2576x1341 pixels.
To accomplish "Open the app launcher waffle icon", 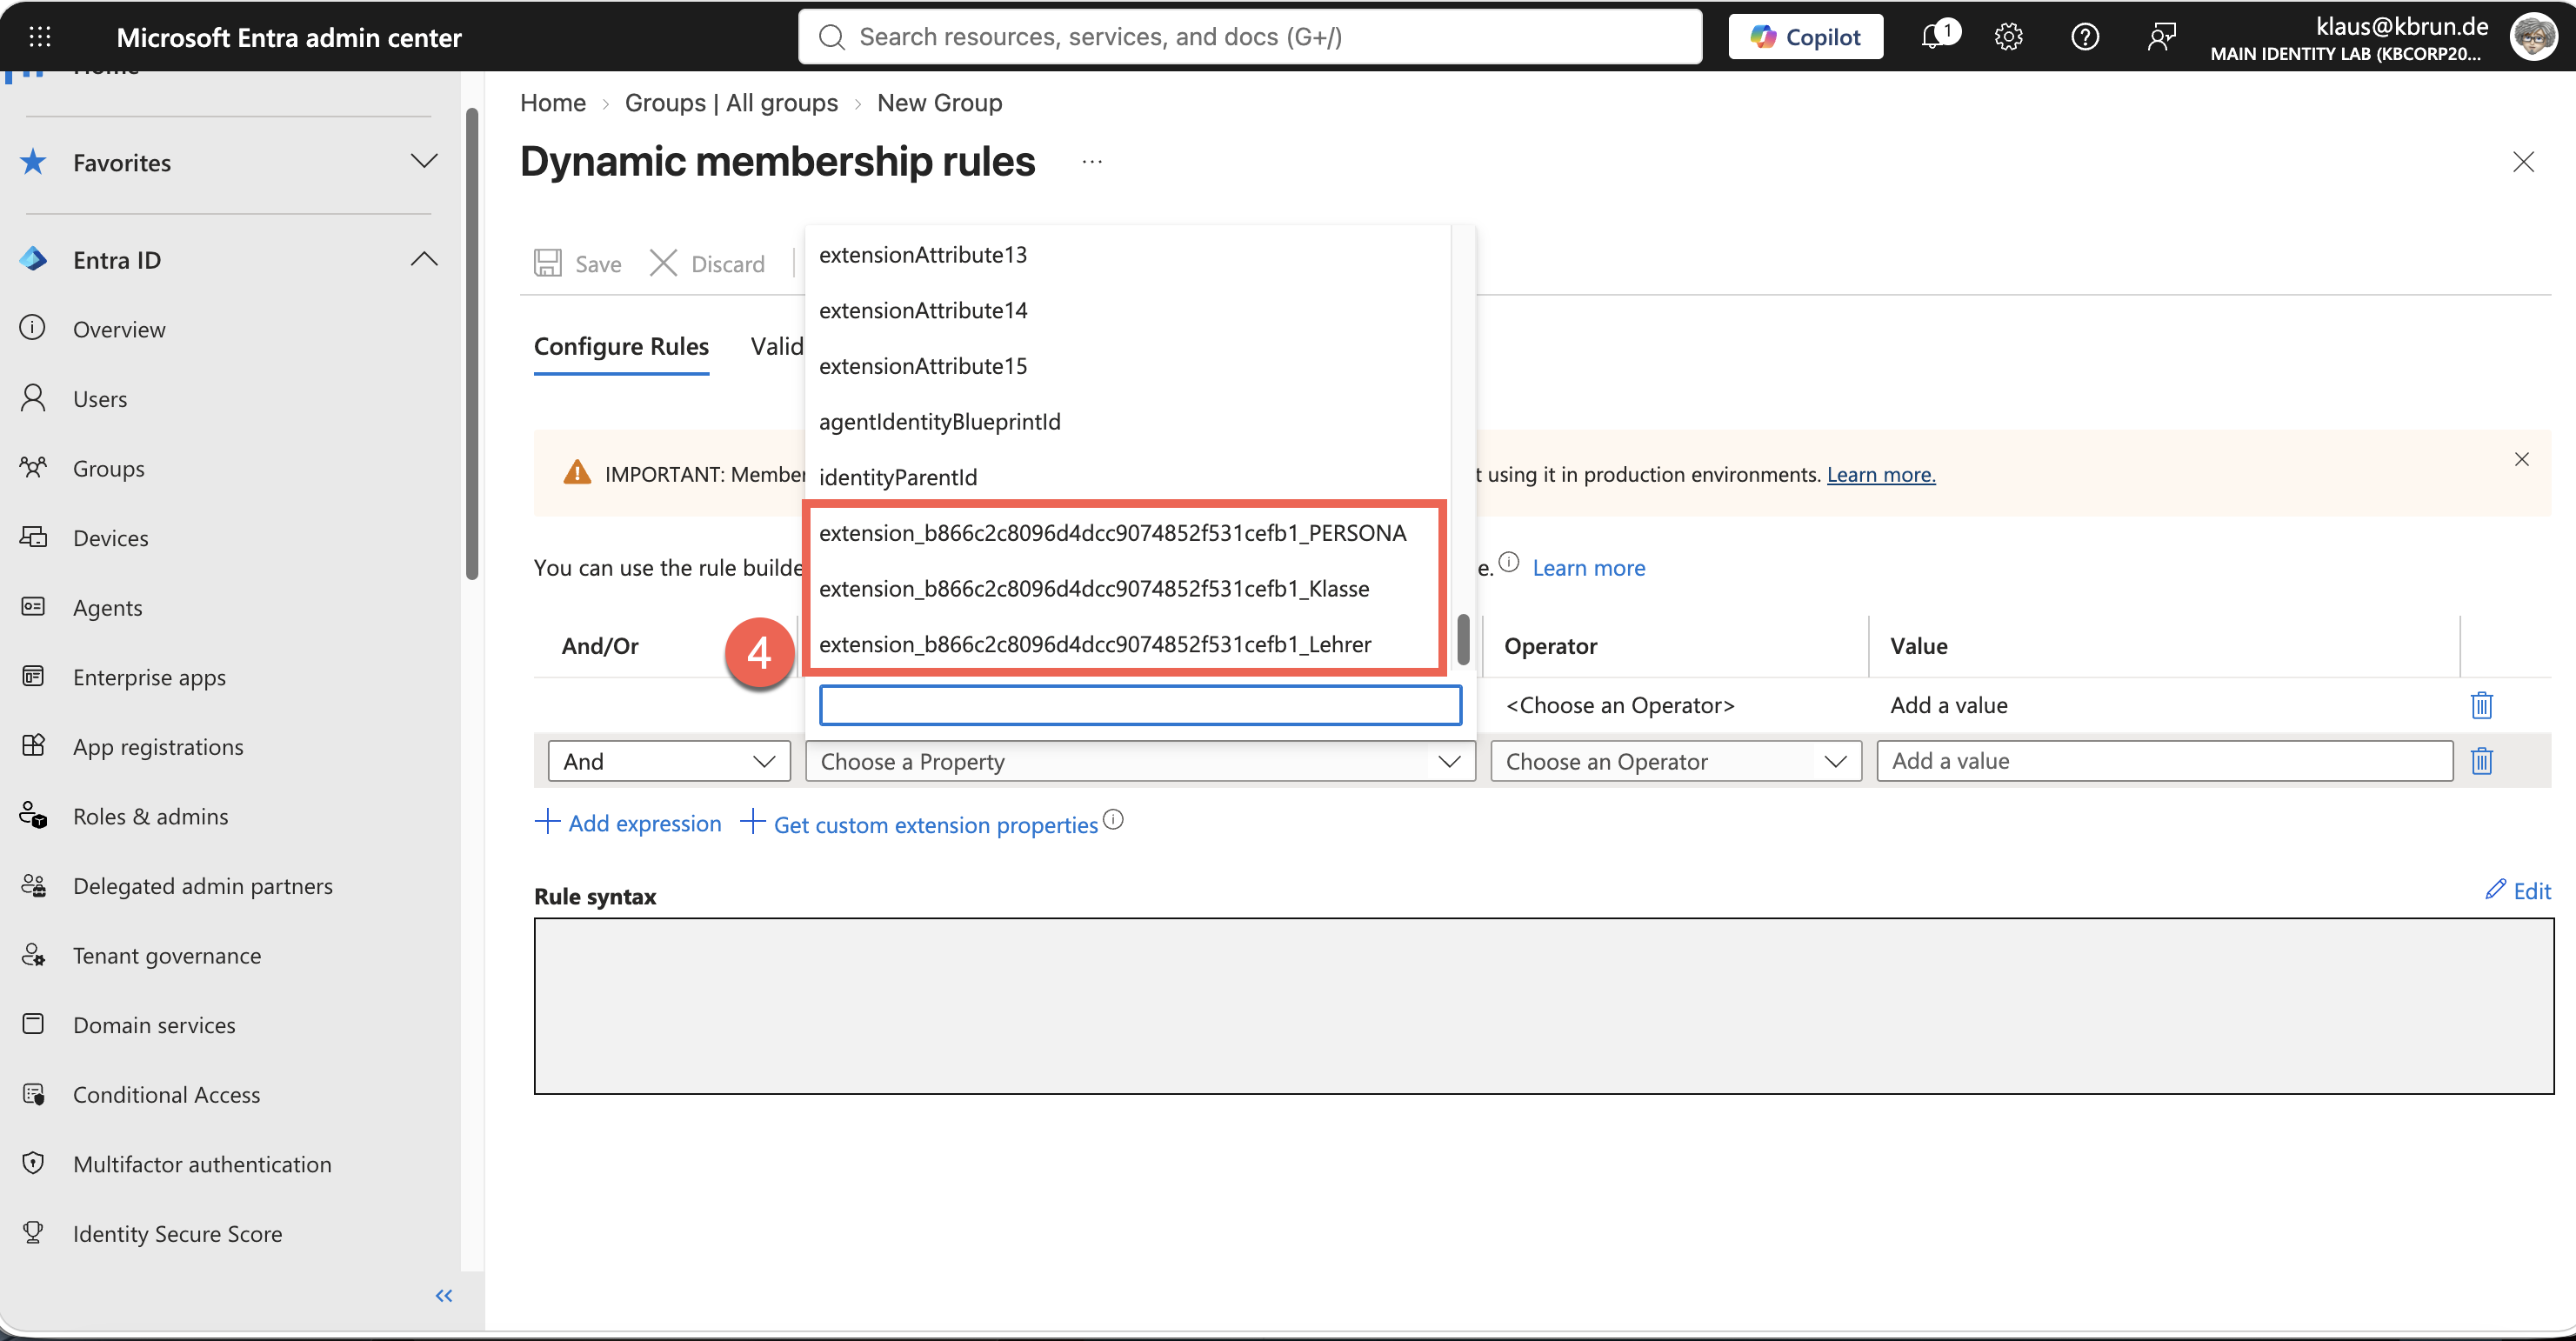I will 40,37.
